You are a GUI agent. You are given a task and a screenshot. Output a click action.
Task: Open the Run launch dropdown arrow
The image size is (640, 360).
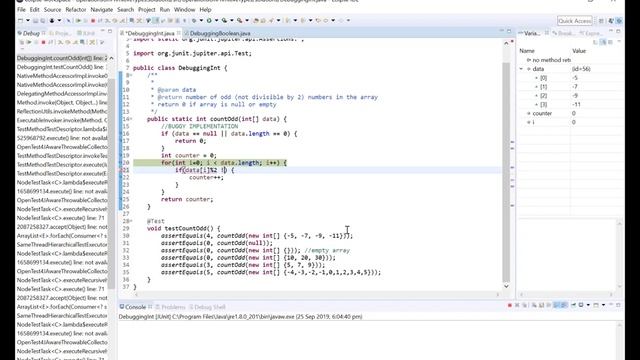(216, 20)
